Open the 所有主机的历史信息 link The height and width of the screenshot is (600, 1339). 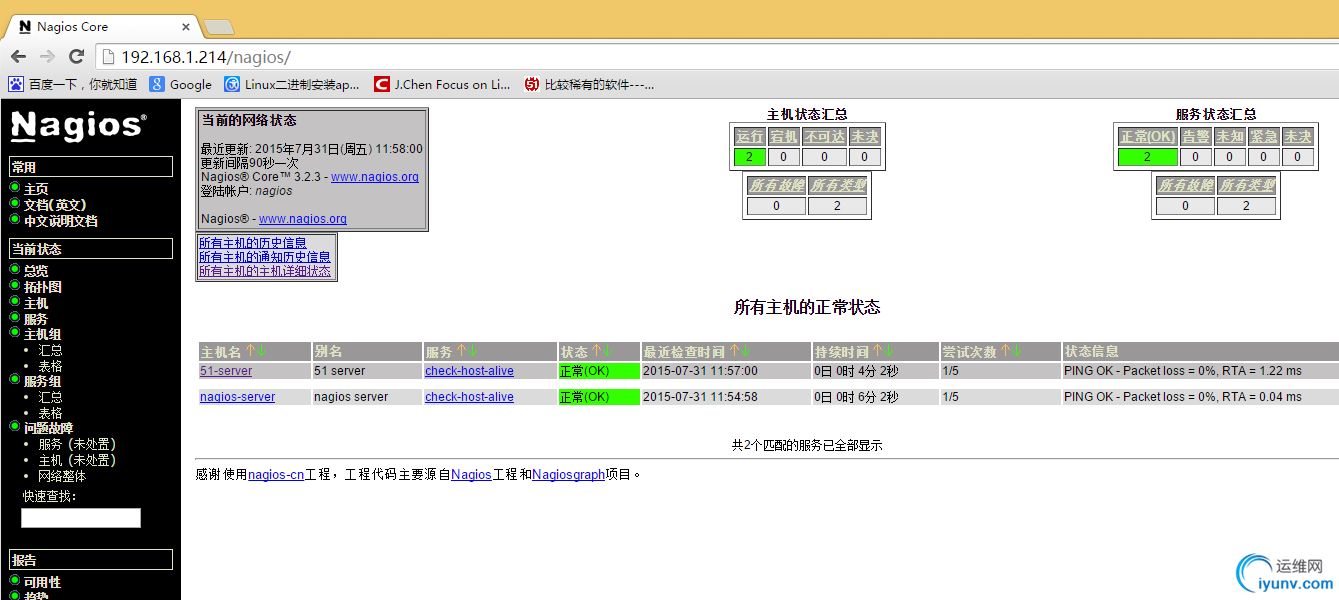pos(253,243)
